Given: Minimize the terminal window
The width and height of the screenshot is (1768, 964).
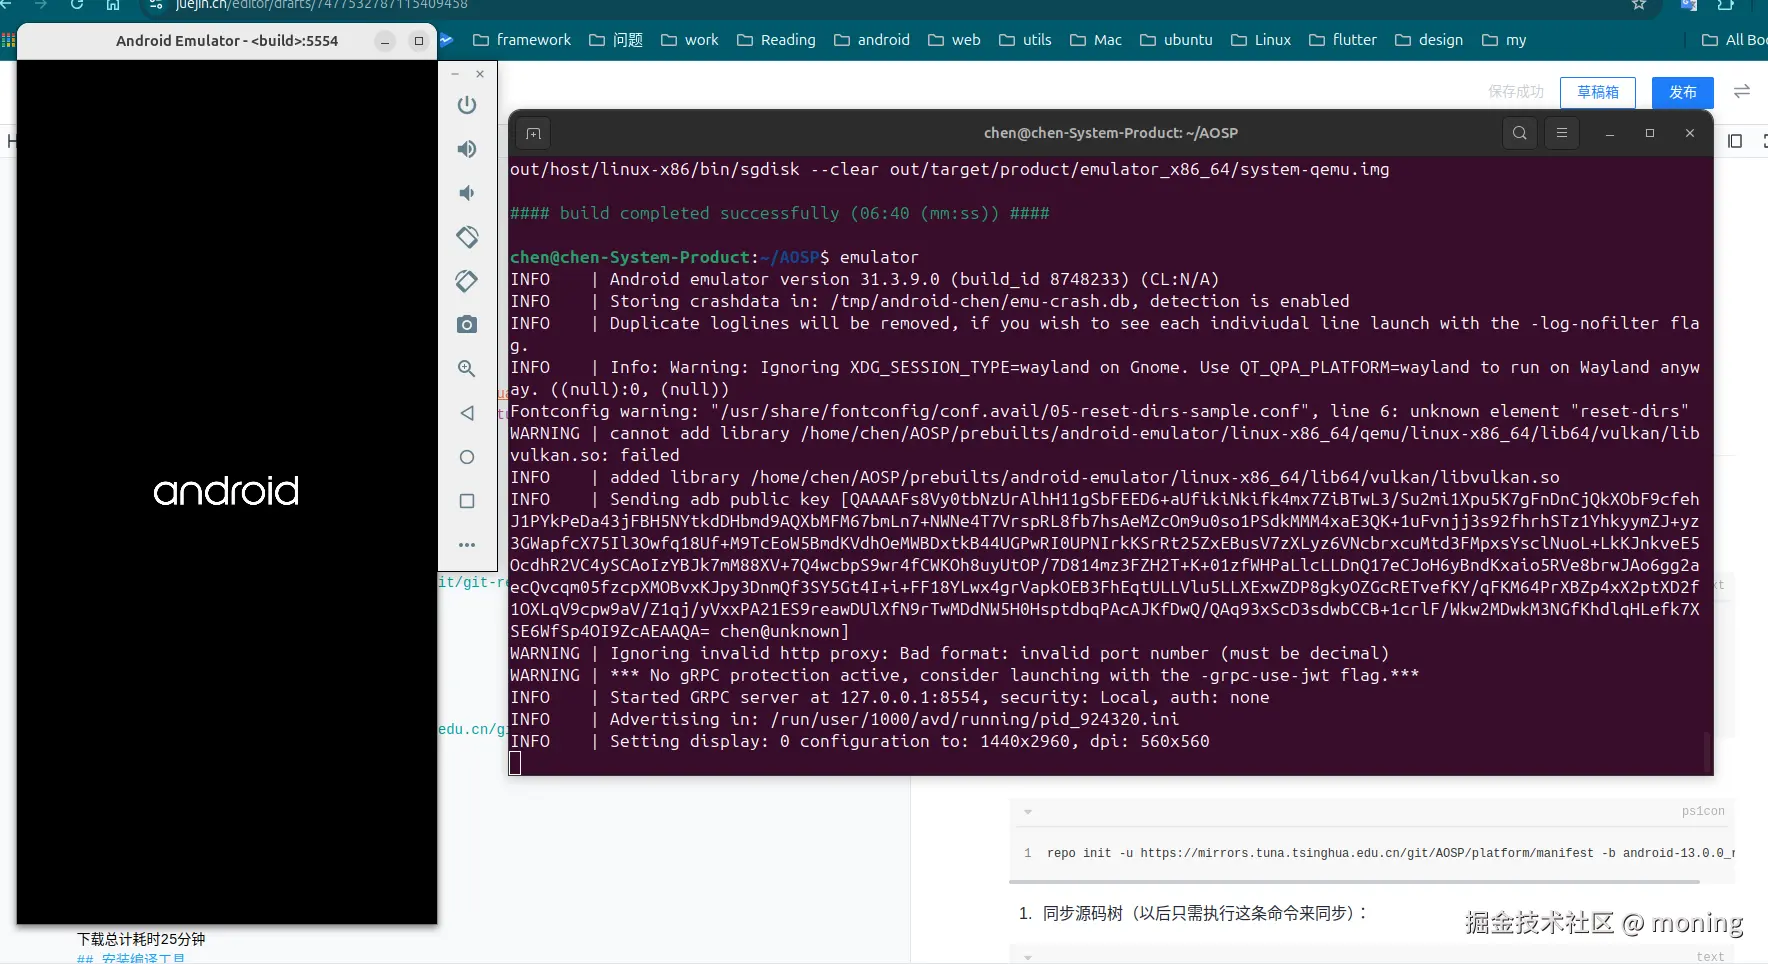Looking at the screenshot, I should (1610, 133).
